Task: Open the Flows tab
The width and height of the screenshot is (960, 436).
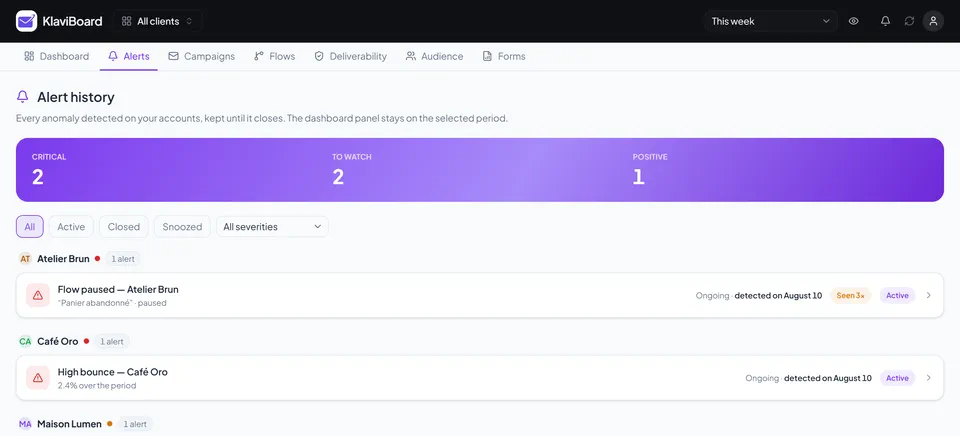Action: point(274,56)
